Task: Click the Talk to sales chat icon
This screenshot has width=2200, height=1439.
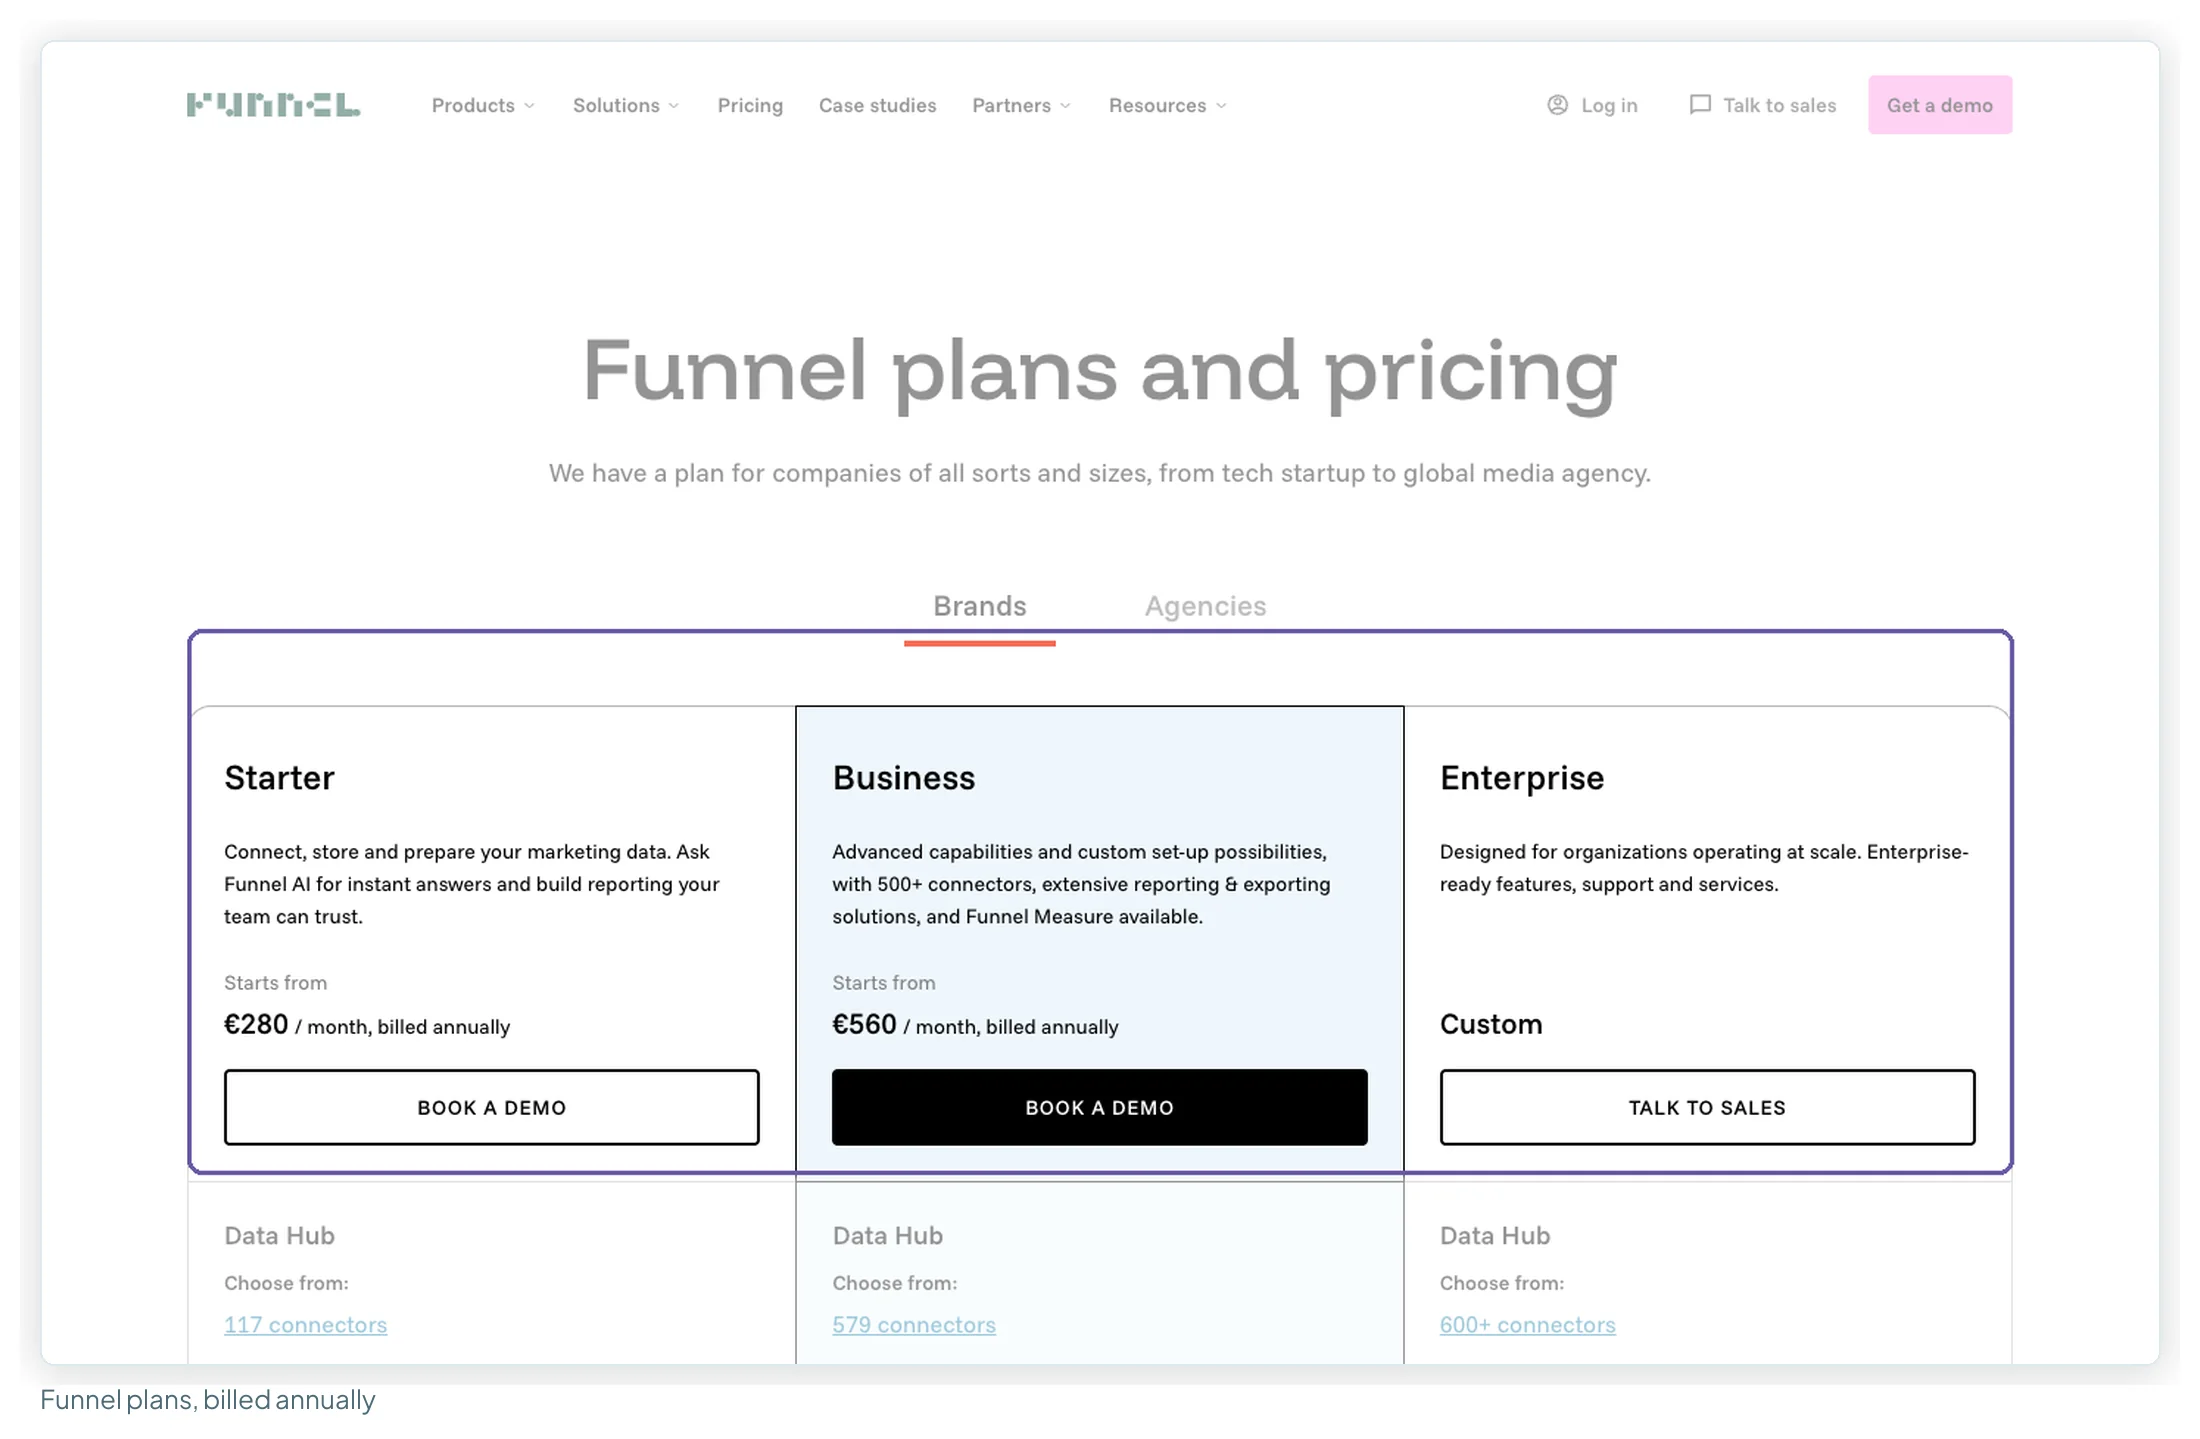Action: [1699, 105]
